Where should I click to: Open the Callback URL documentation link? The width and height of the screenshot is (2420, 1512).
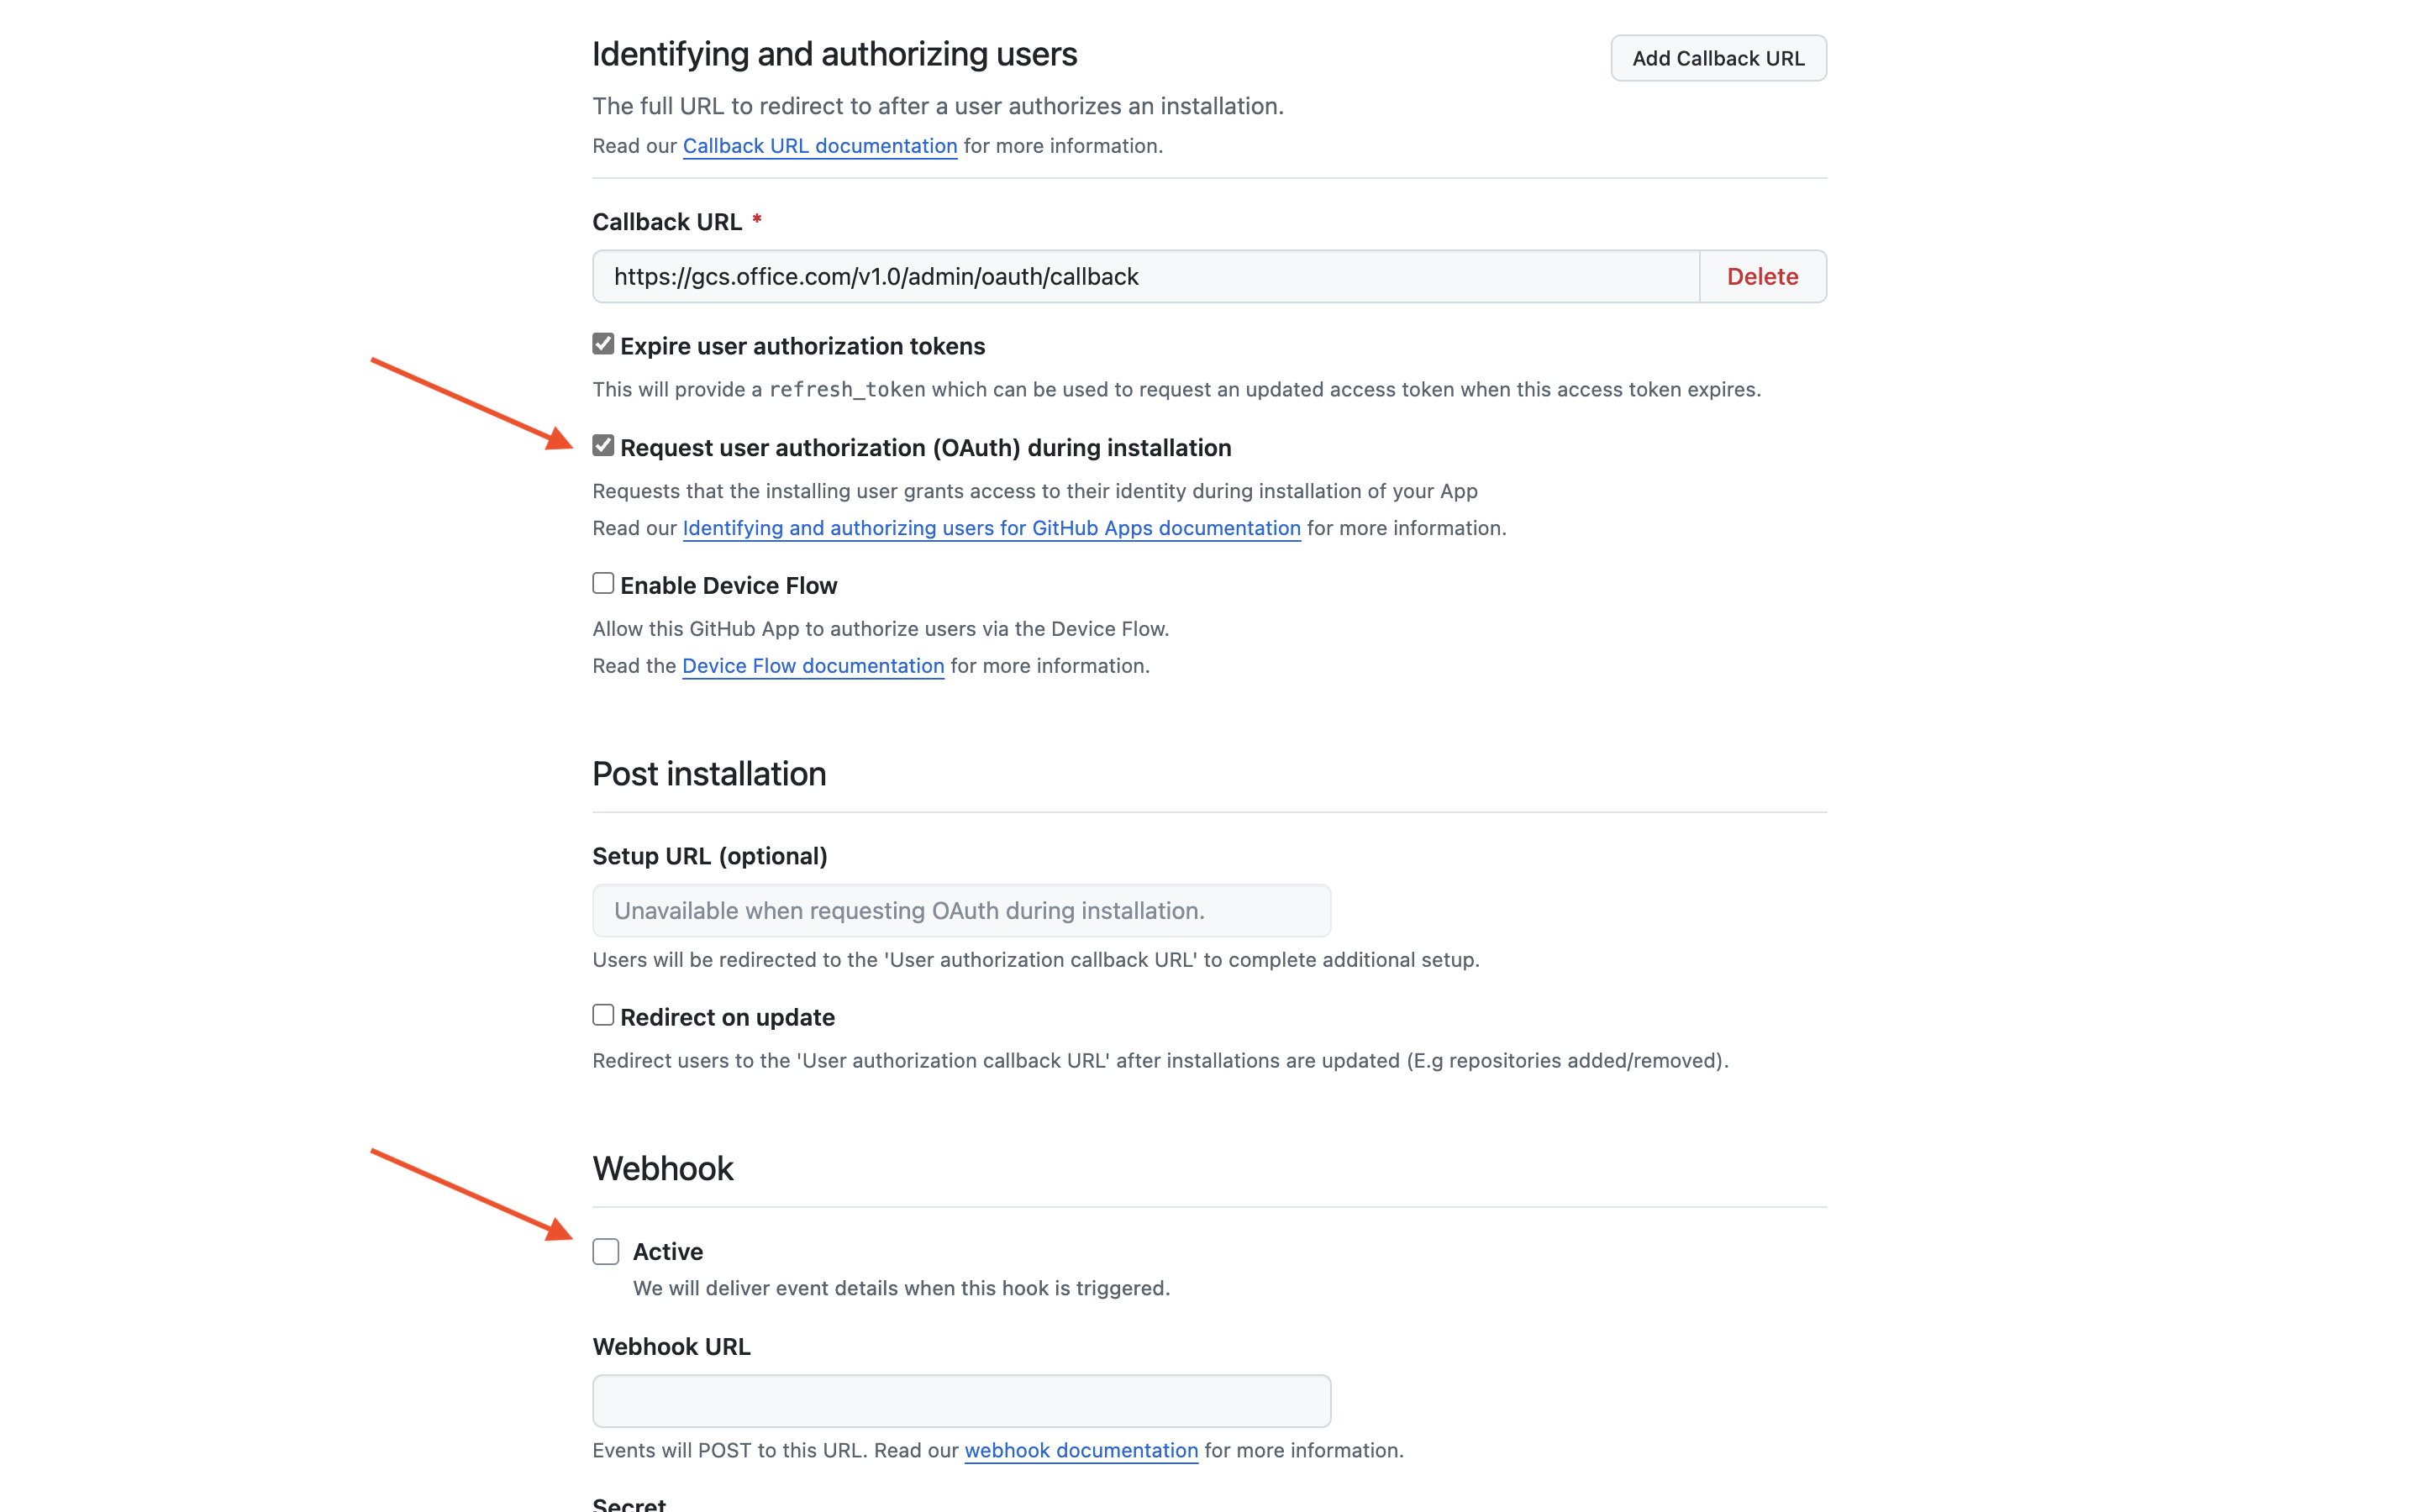pyautogui.click(x=820, y=146)
